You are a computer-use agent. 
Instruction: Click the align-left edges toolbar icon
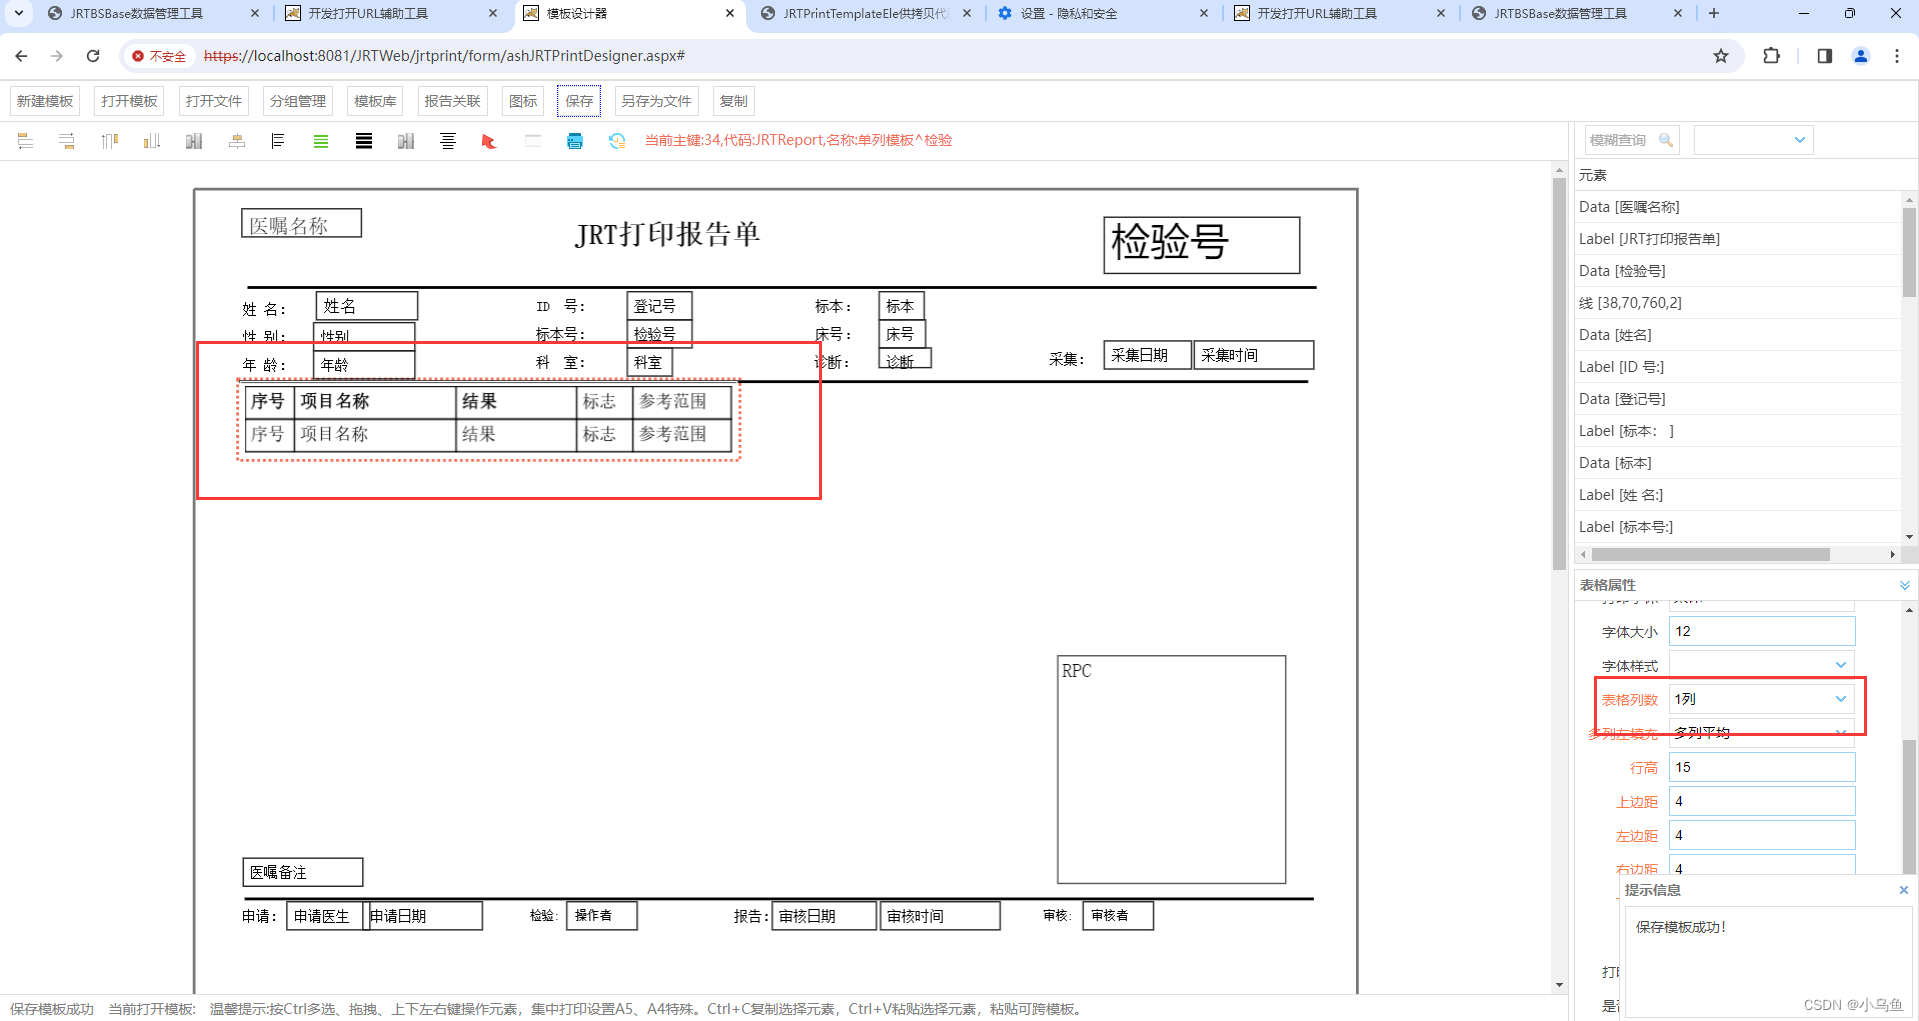click(26, 141)
